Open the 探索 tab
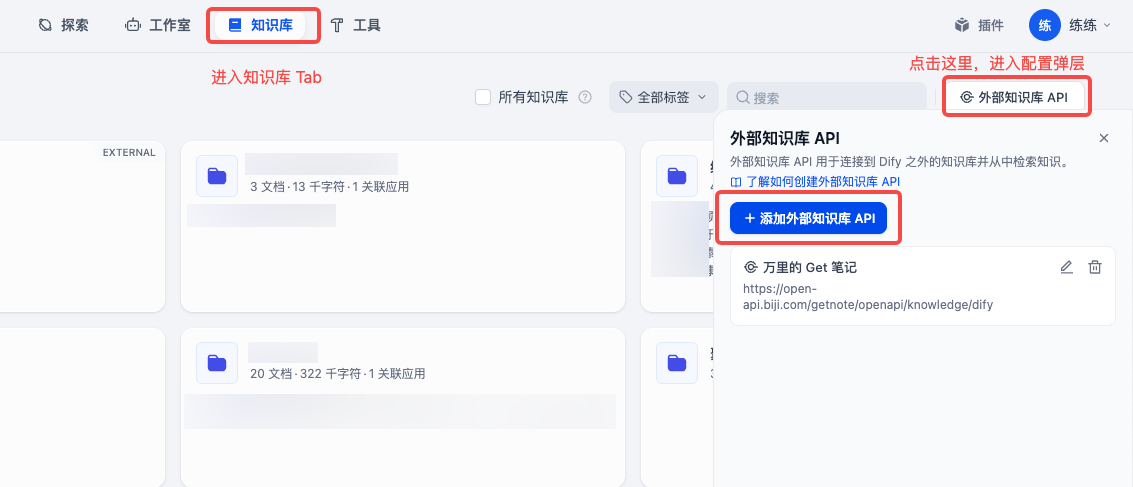Image resolution: width=1133 pixels, height=487 pixels. pyautogui.click(x=64, y=25)
